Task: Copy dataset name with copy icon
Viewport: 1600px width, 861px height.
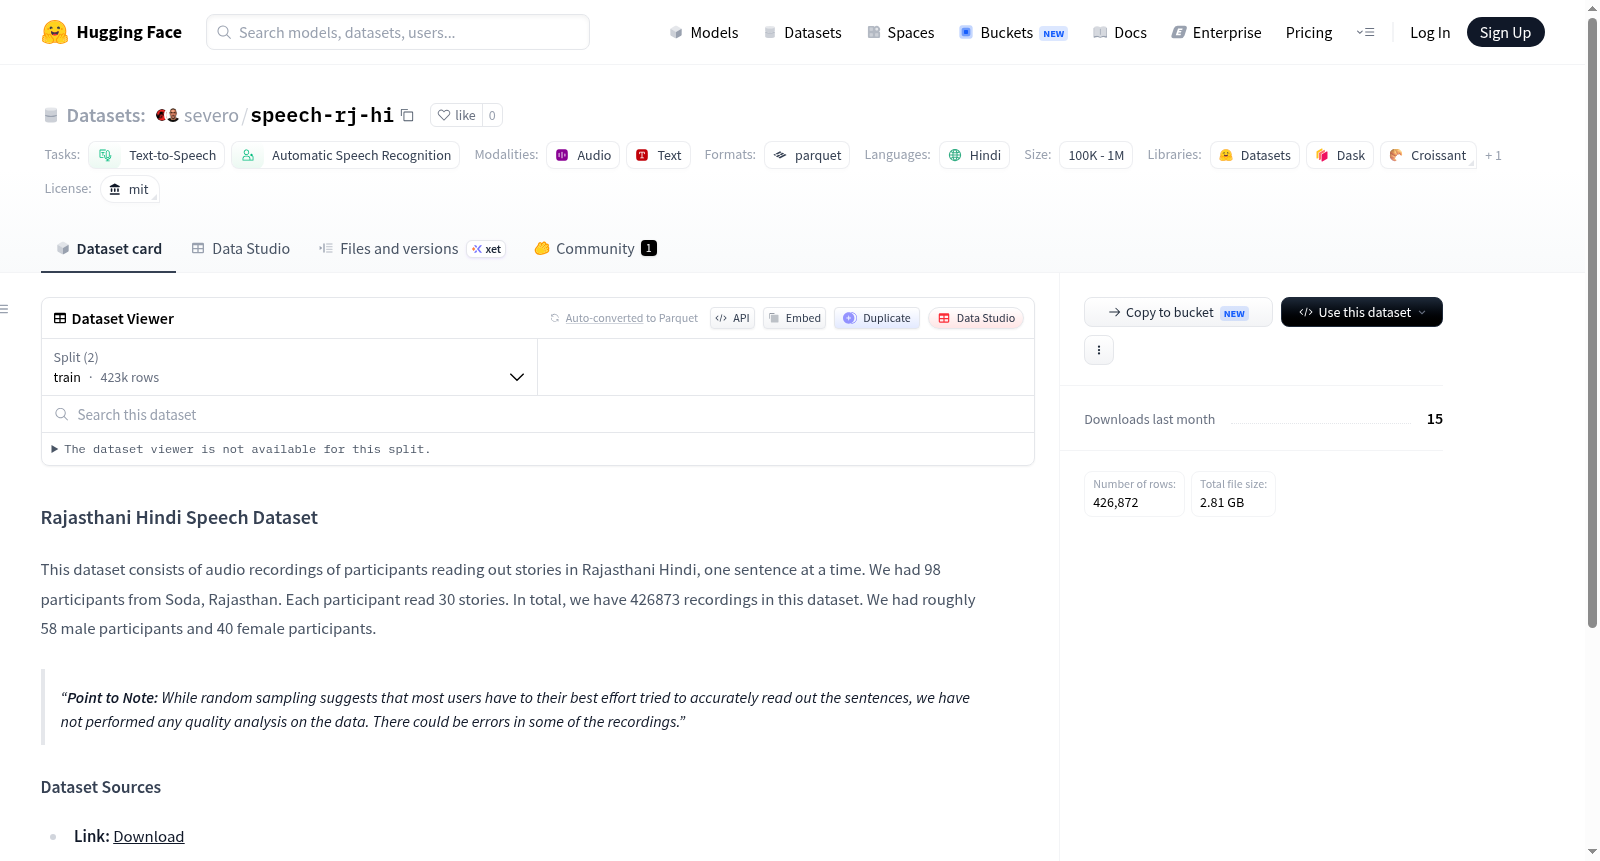Action: (407, 115)
